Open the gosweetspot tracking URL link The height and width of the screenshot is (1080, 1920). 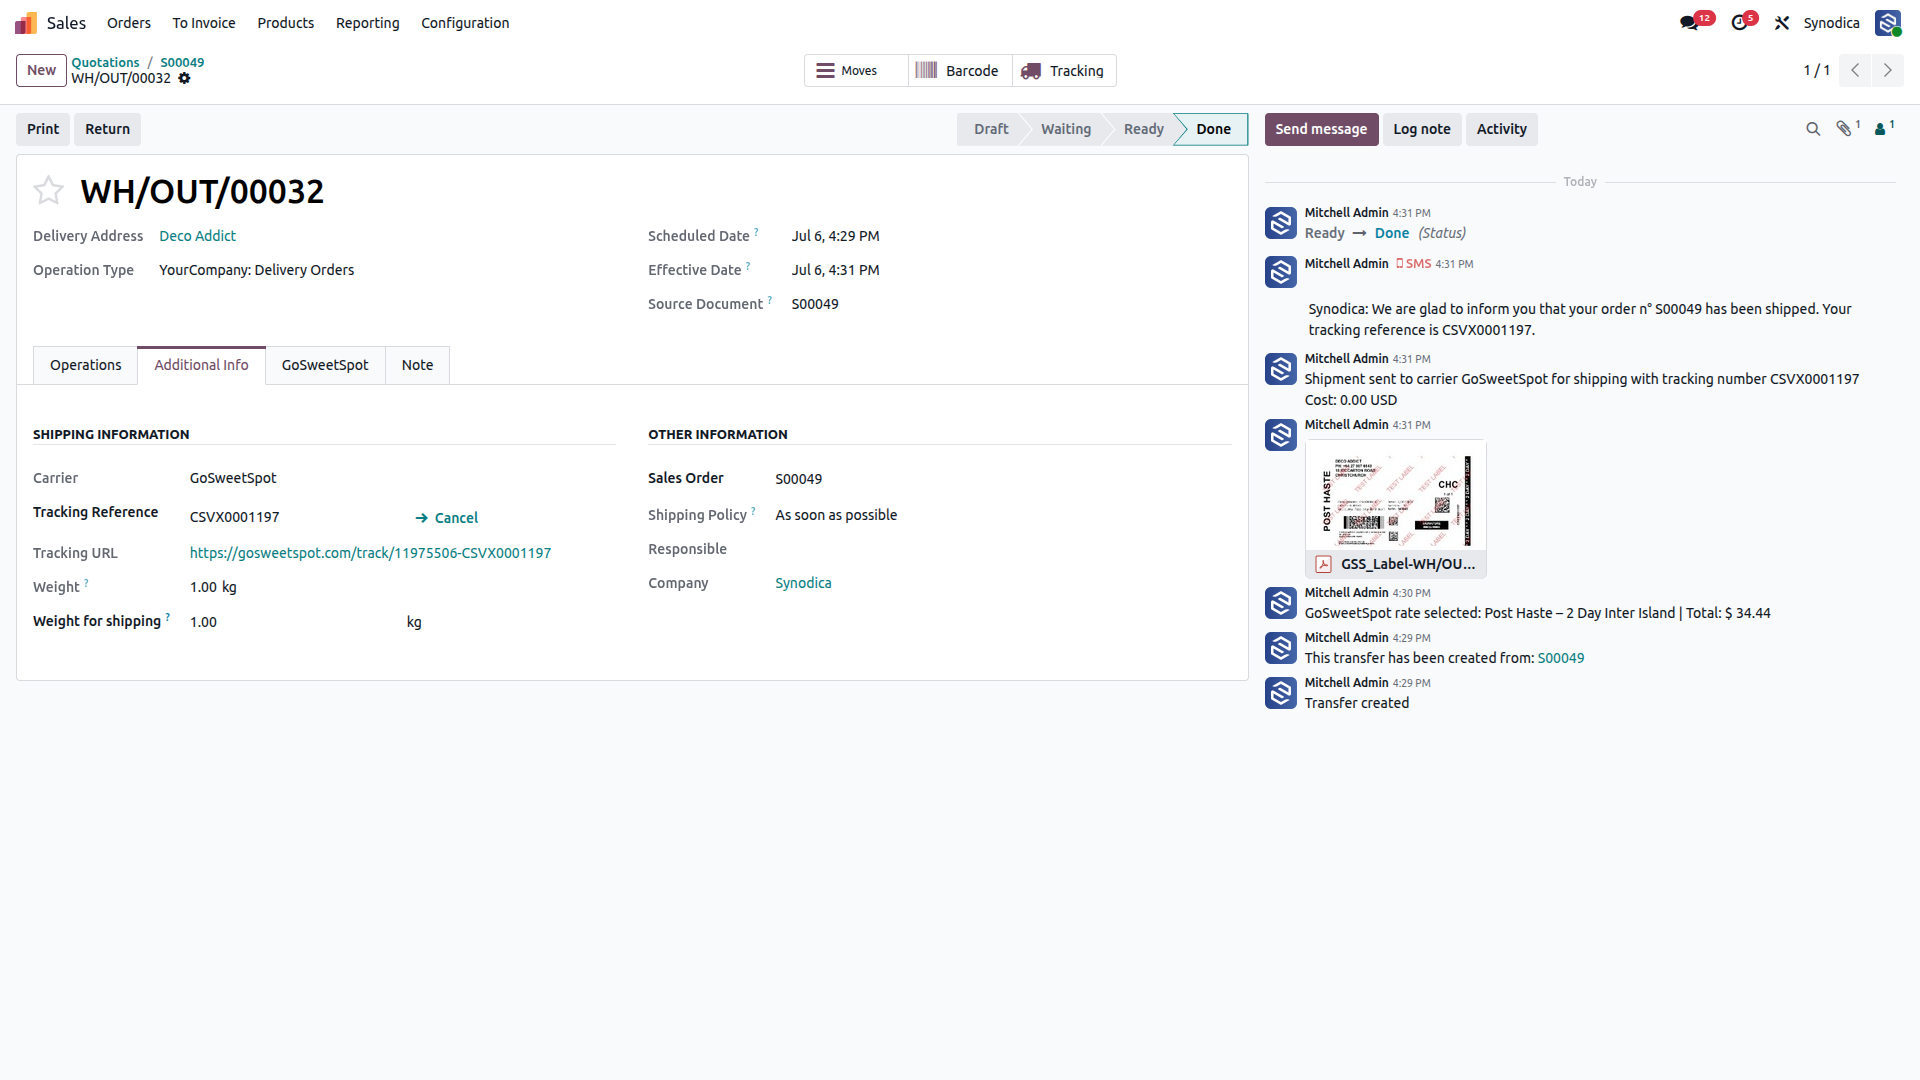(370, 553)
